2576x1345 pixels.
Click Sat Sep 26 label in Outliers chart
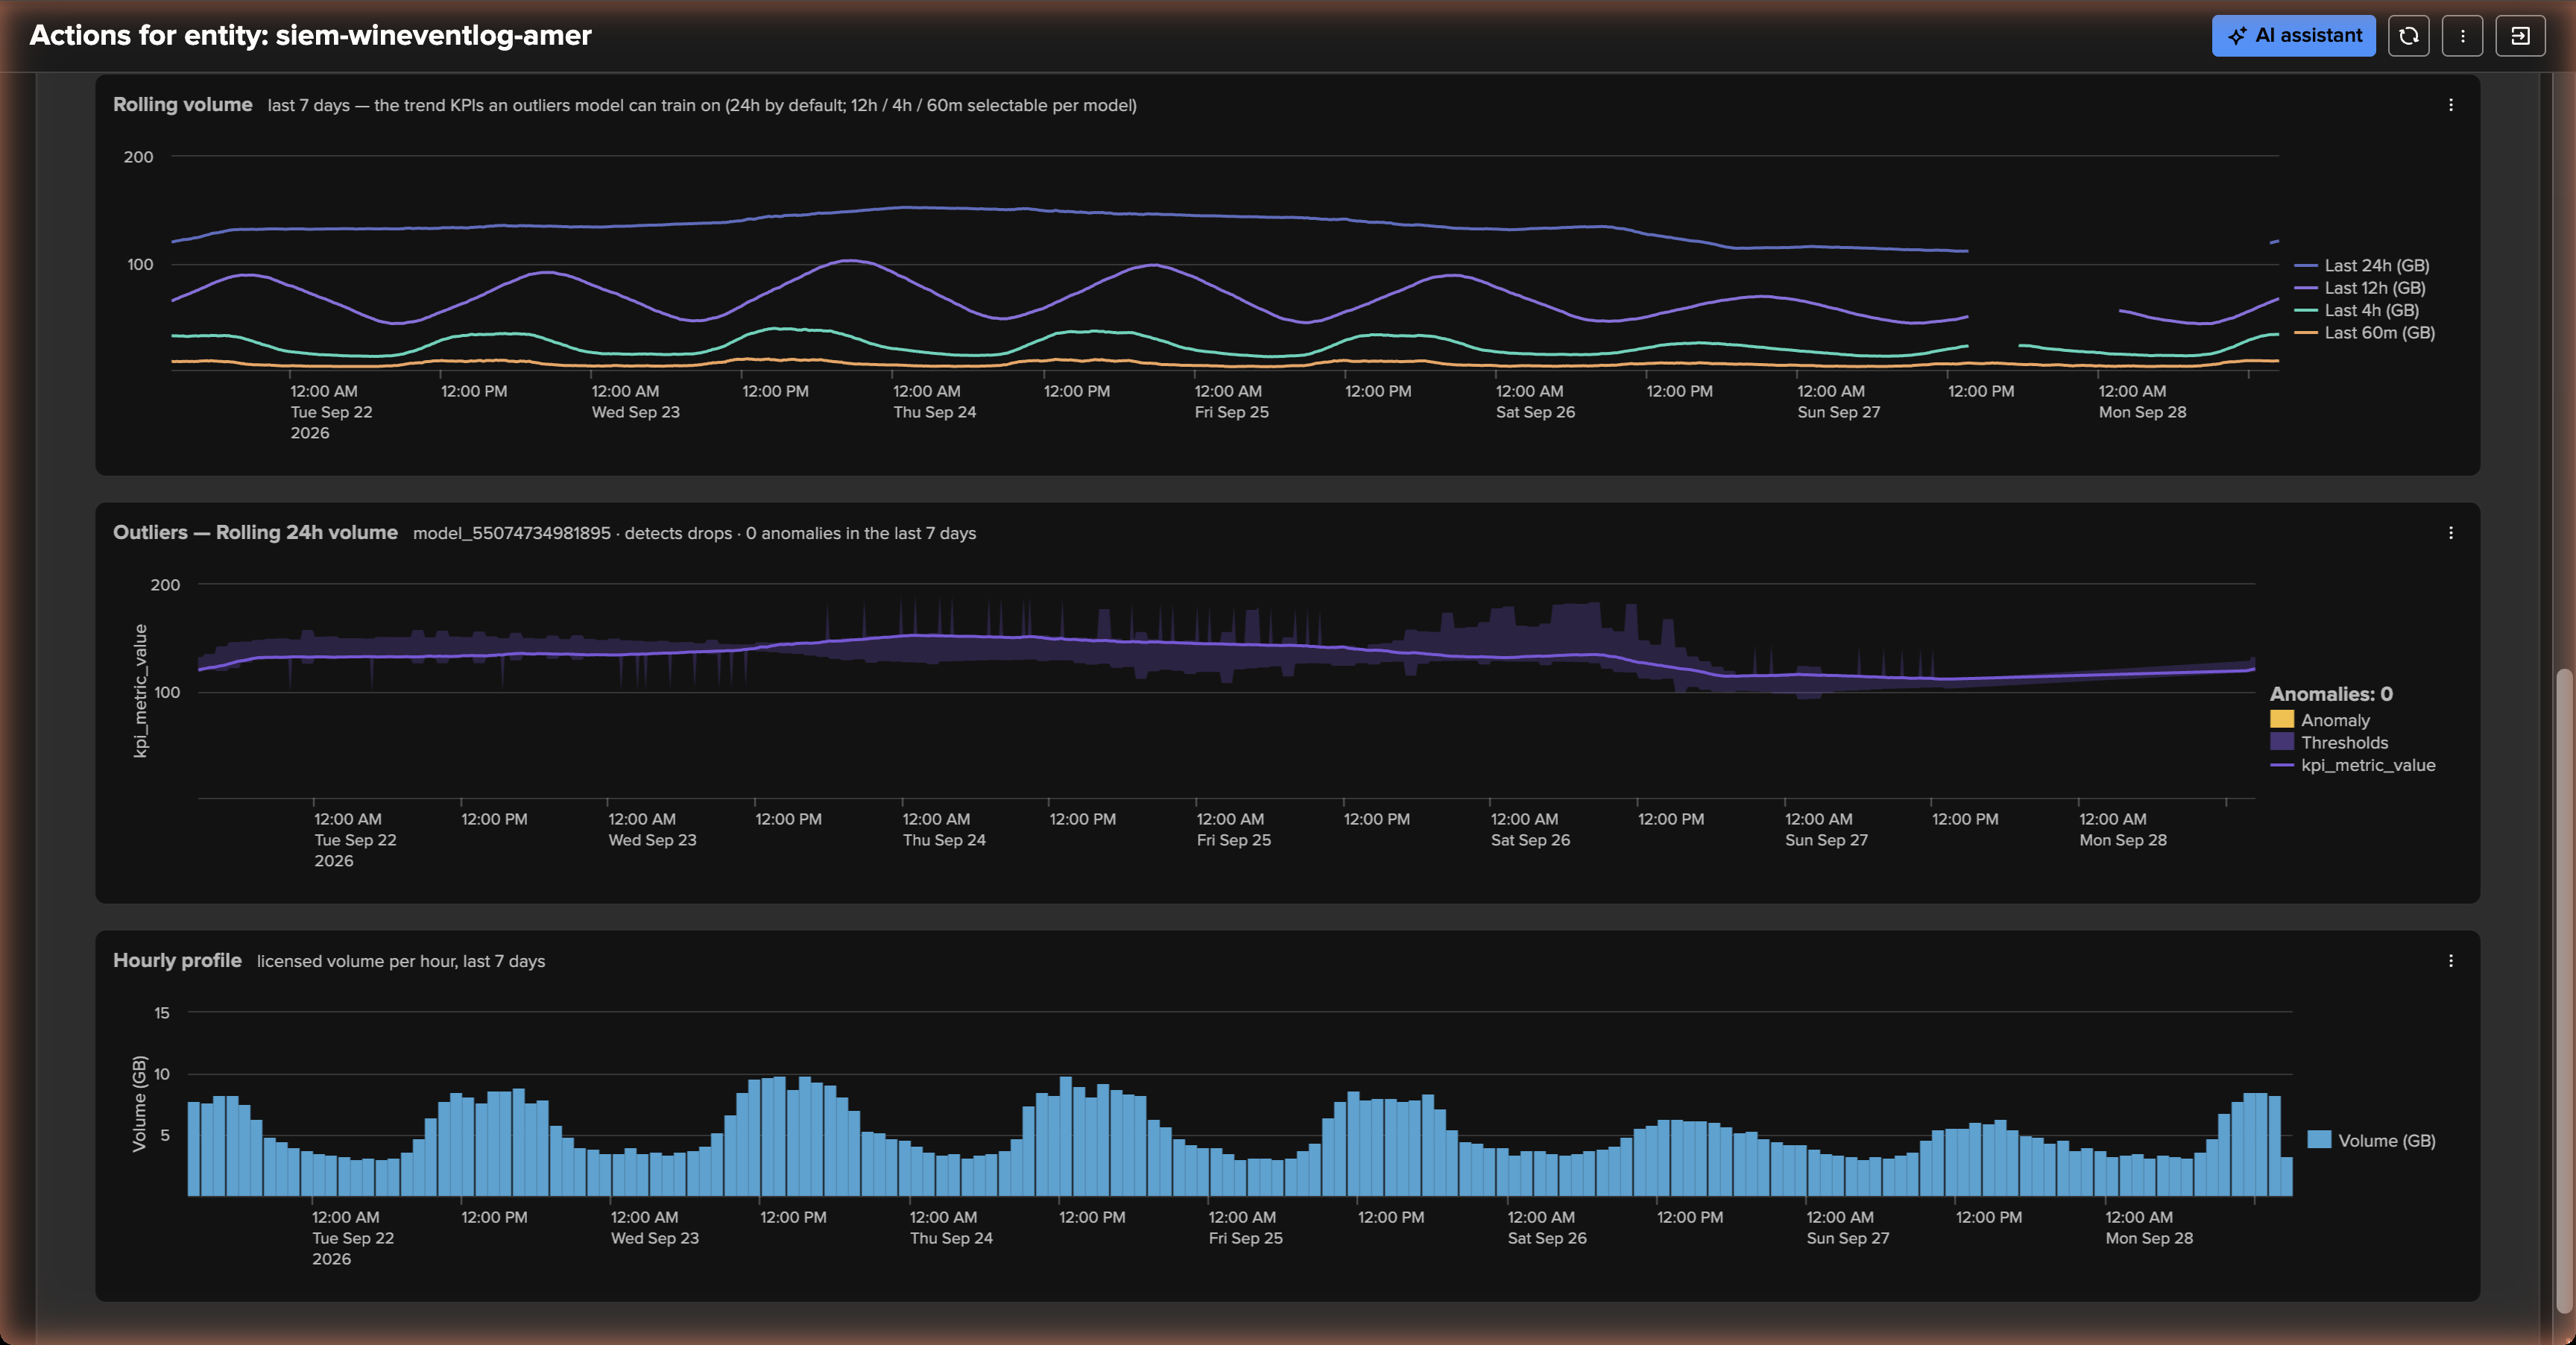(x=1530, y=840)
